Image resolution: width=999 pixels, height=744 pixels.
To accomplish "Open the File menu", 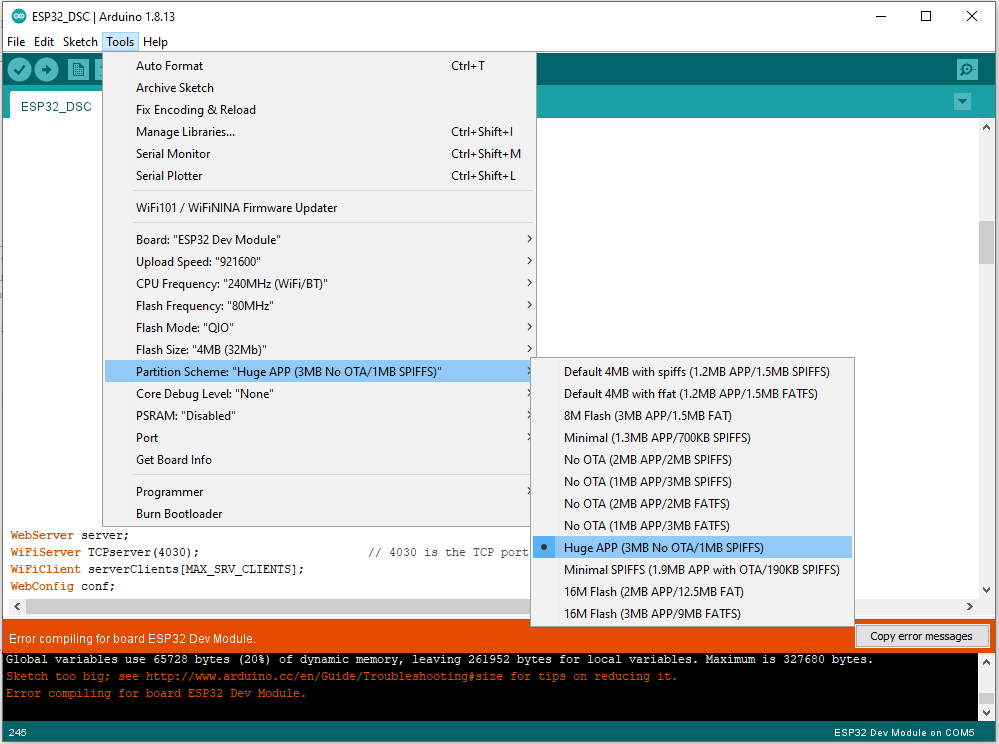I will [x=16, y=42].
